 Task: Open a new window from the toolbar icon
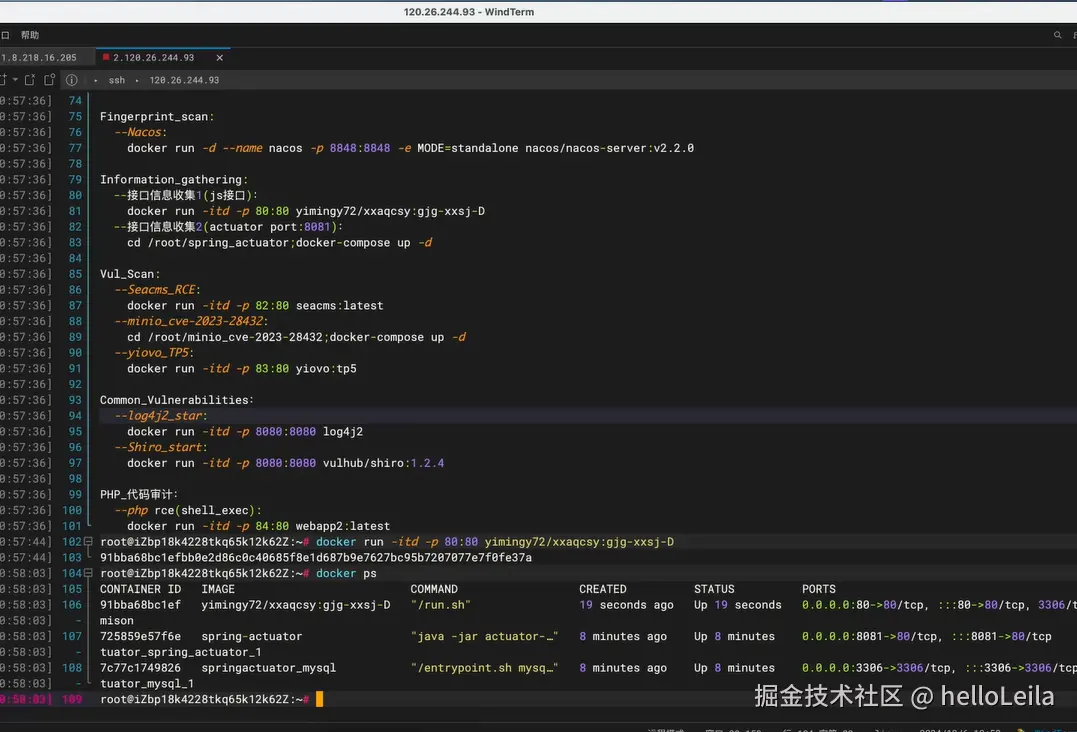[x=49, y=79]
